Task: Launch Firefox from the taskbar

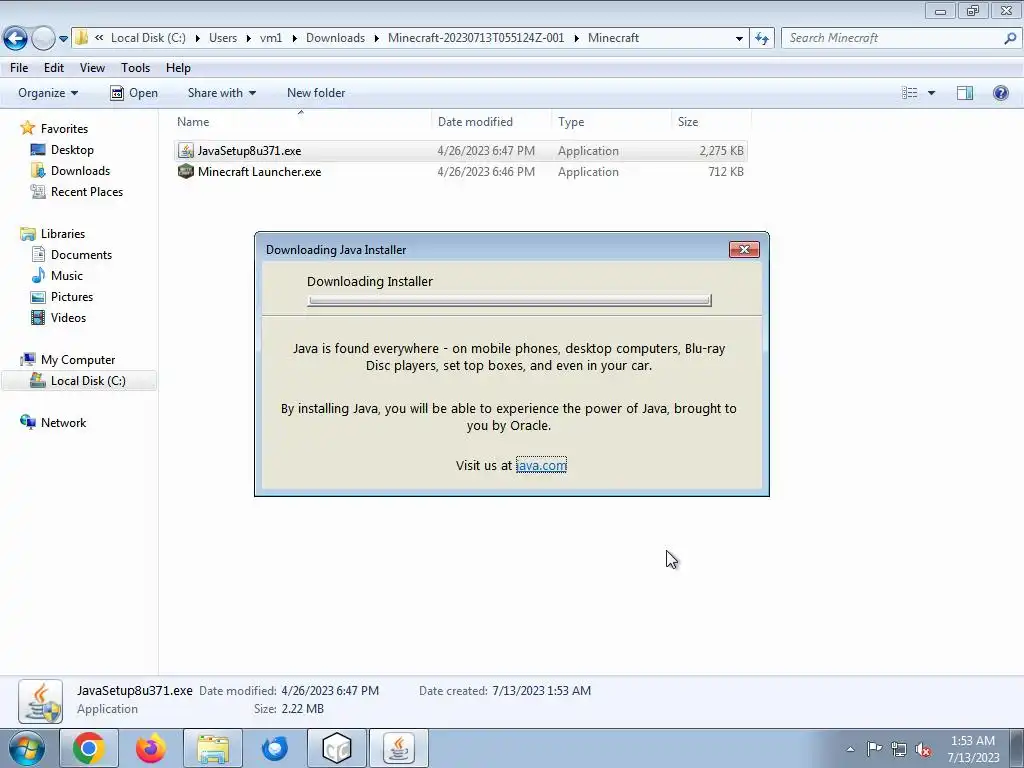Action: (x=151, y=748)
